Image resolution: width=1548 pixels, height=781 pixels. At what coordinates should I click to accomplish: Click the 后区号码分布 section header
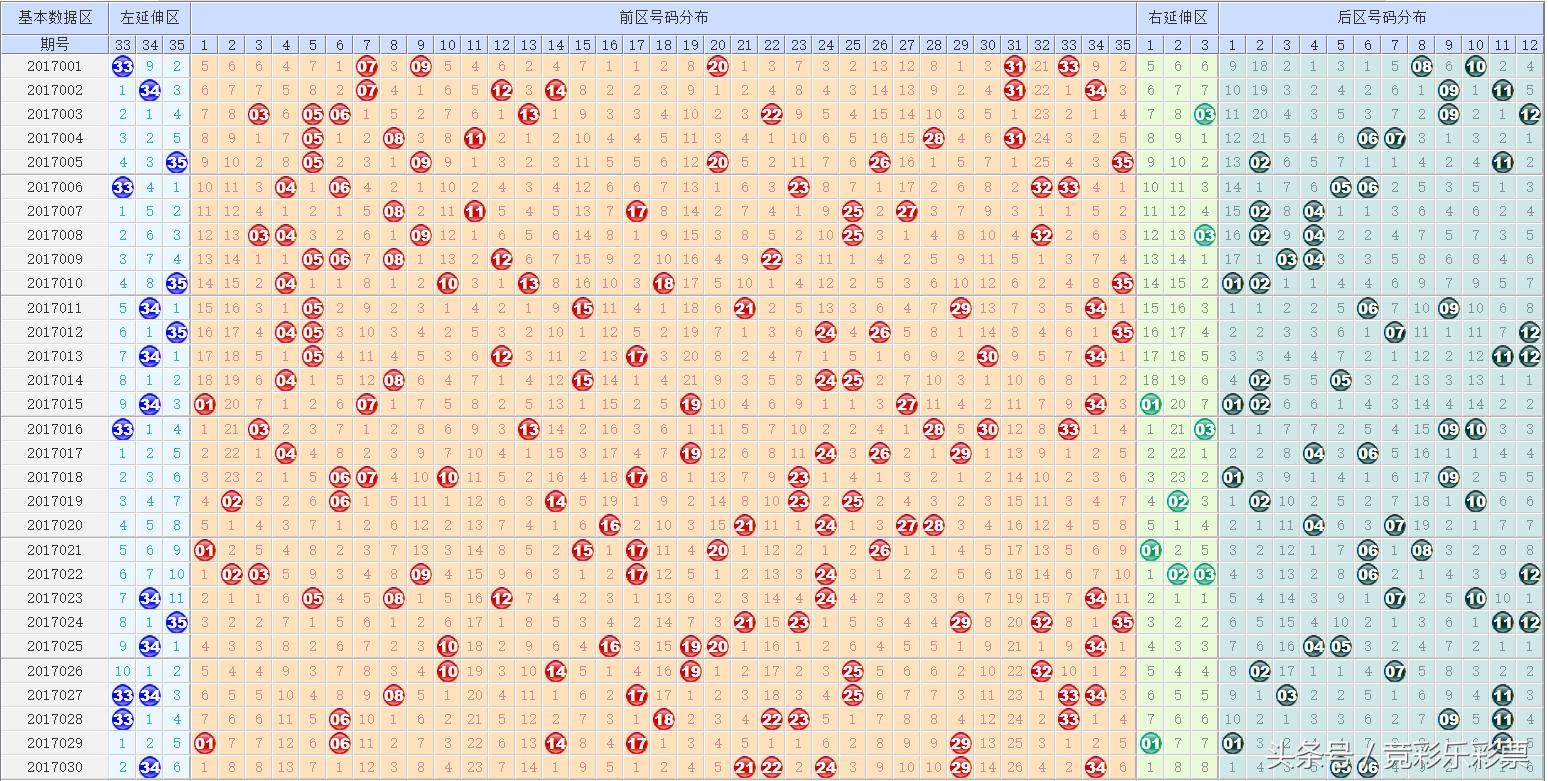[x=1381, y=17]
